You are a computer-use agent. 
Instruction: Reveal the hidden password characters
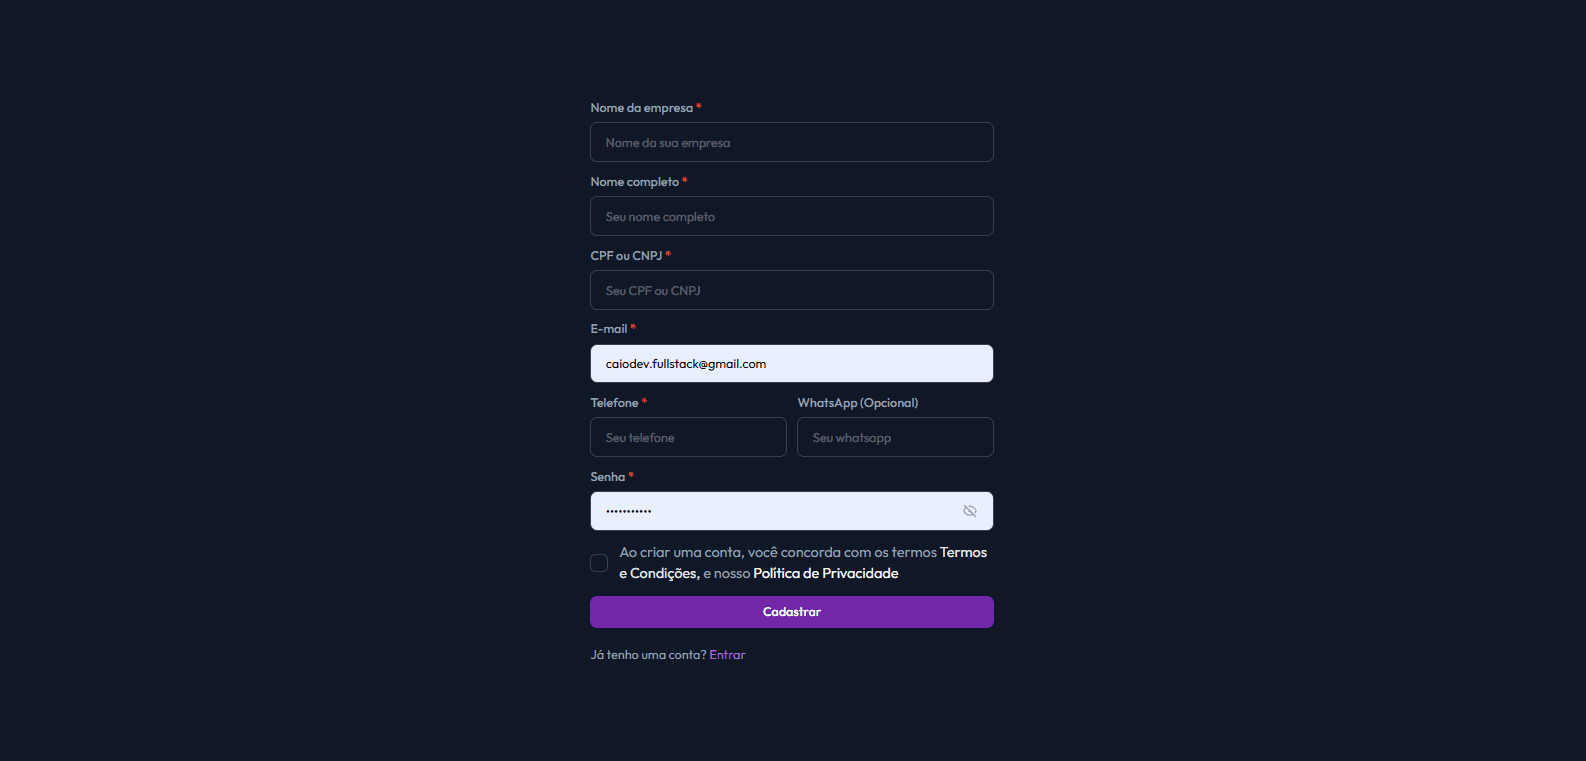[x=969, y=510]
